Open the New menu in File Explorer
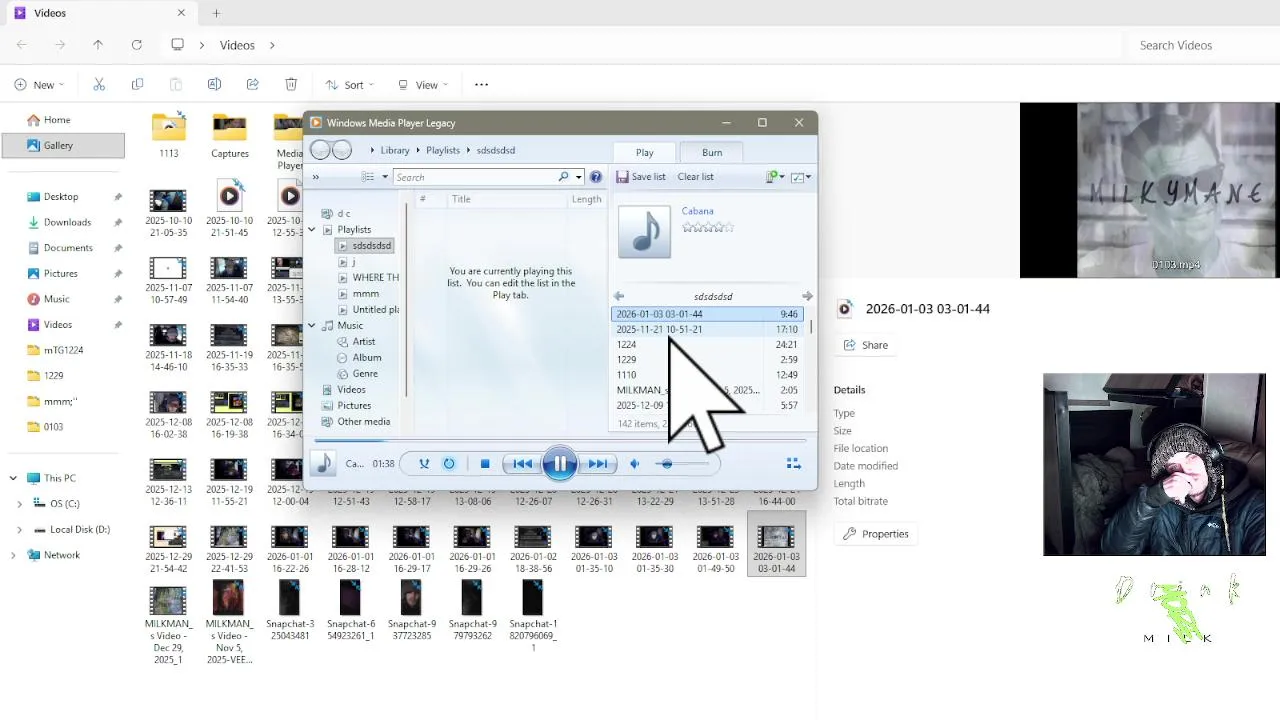 (x=39, y=85)
